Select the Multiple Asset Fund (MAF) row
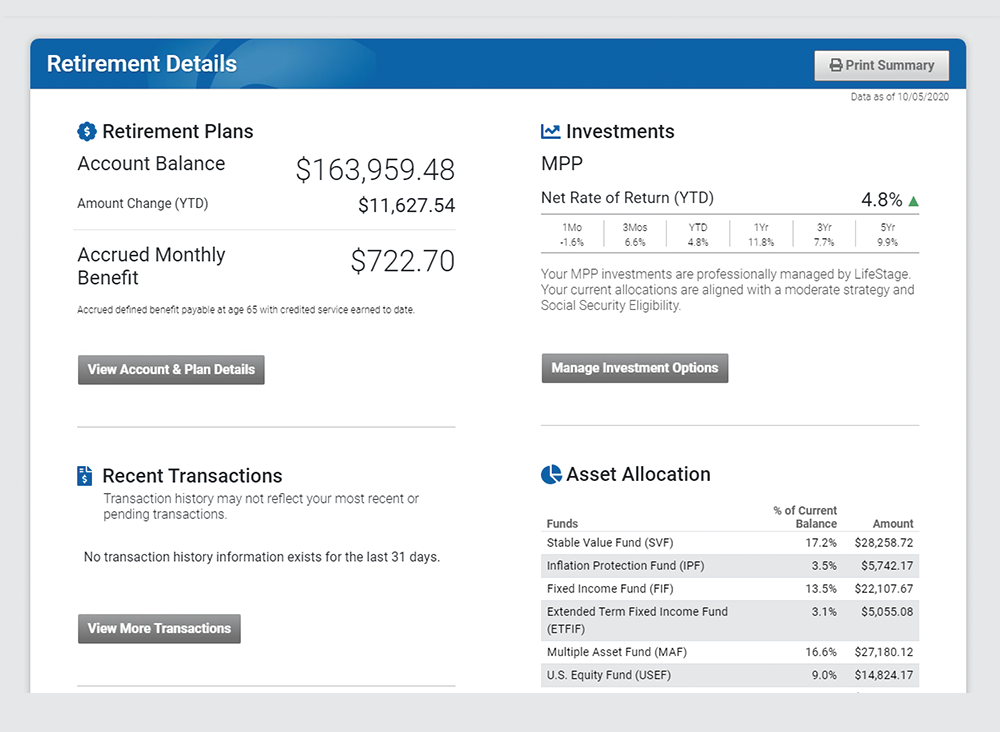Image resolution: width=1000 pixels, height=732 pixels. [x=730, y=652]
